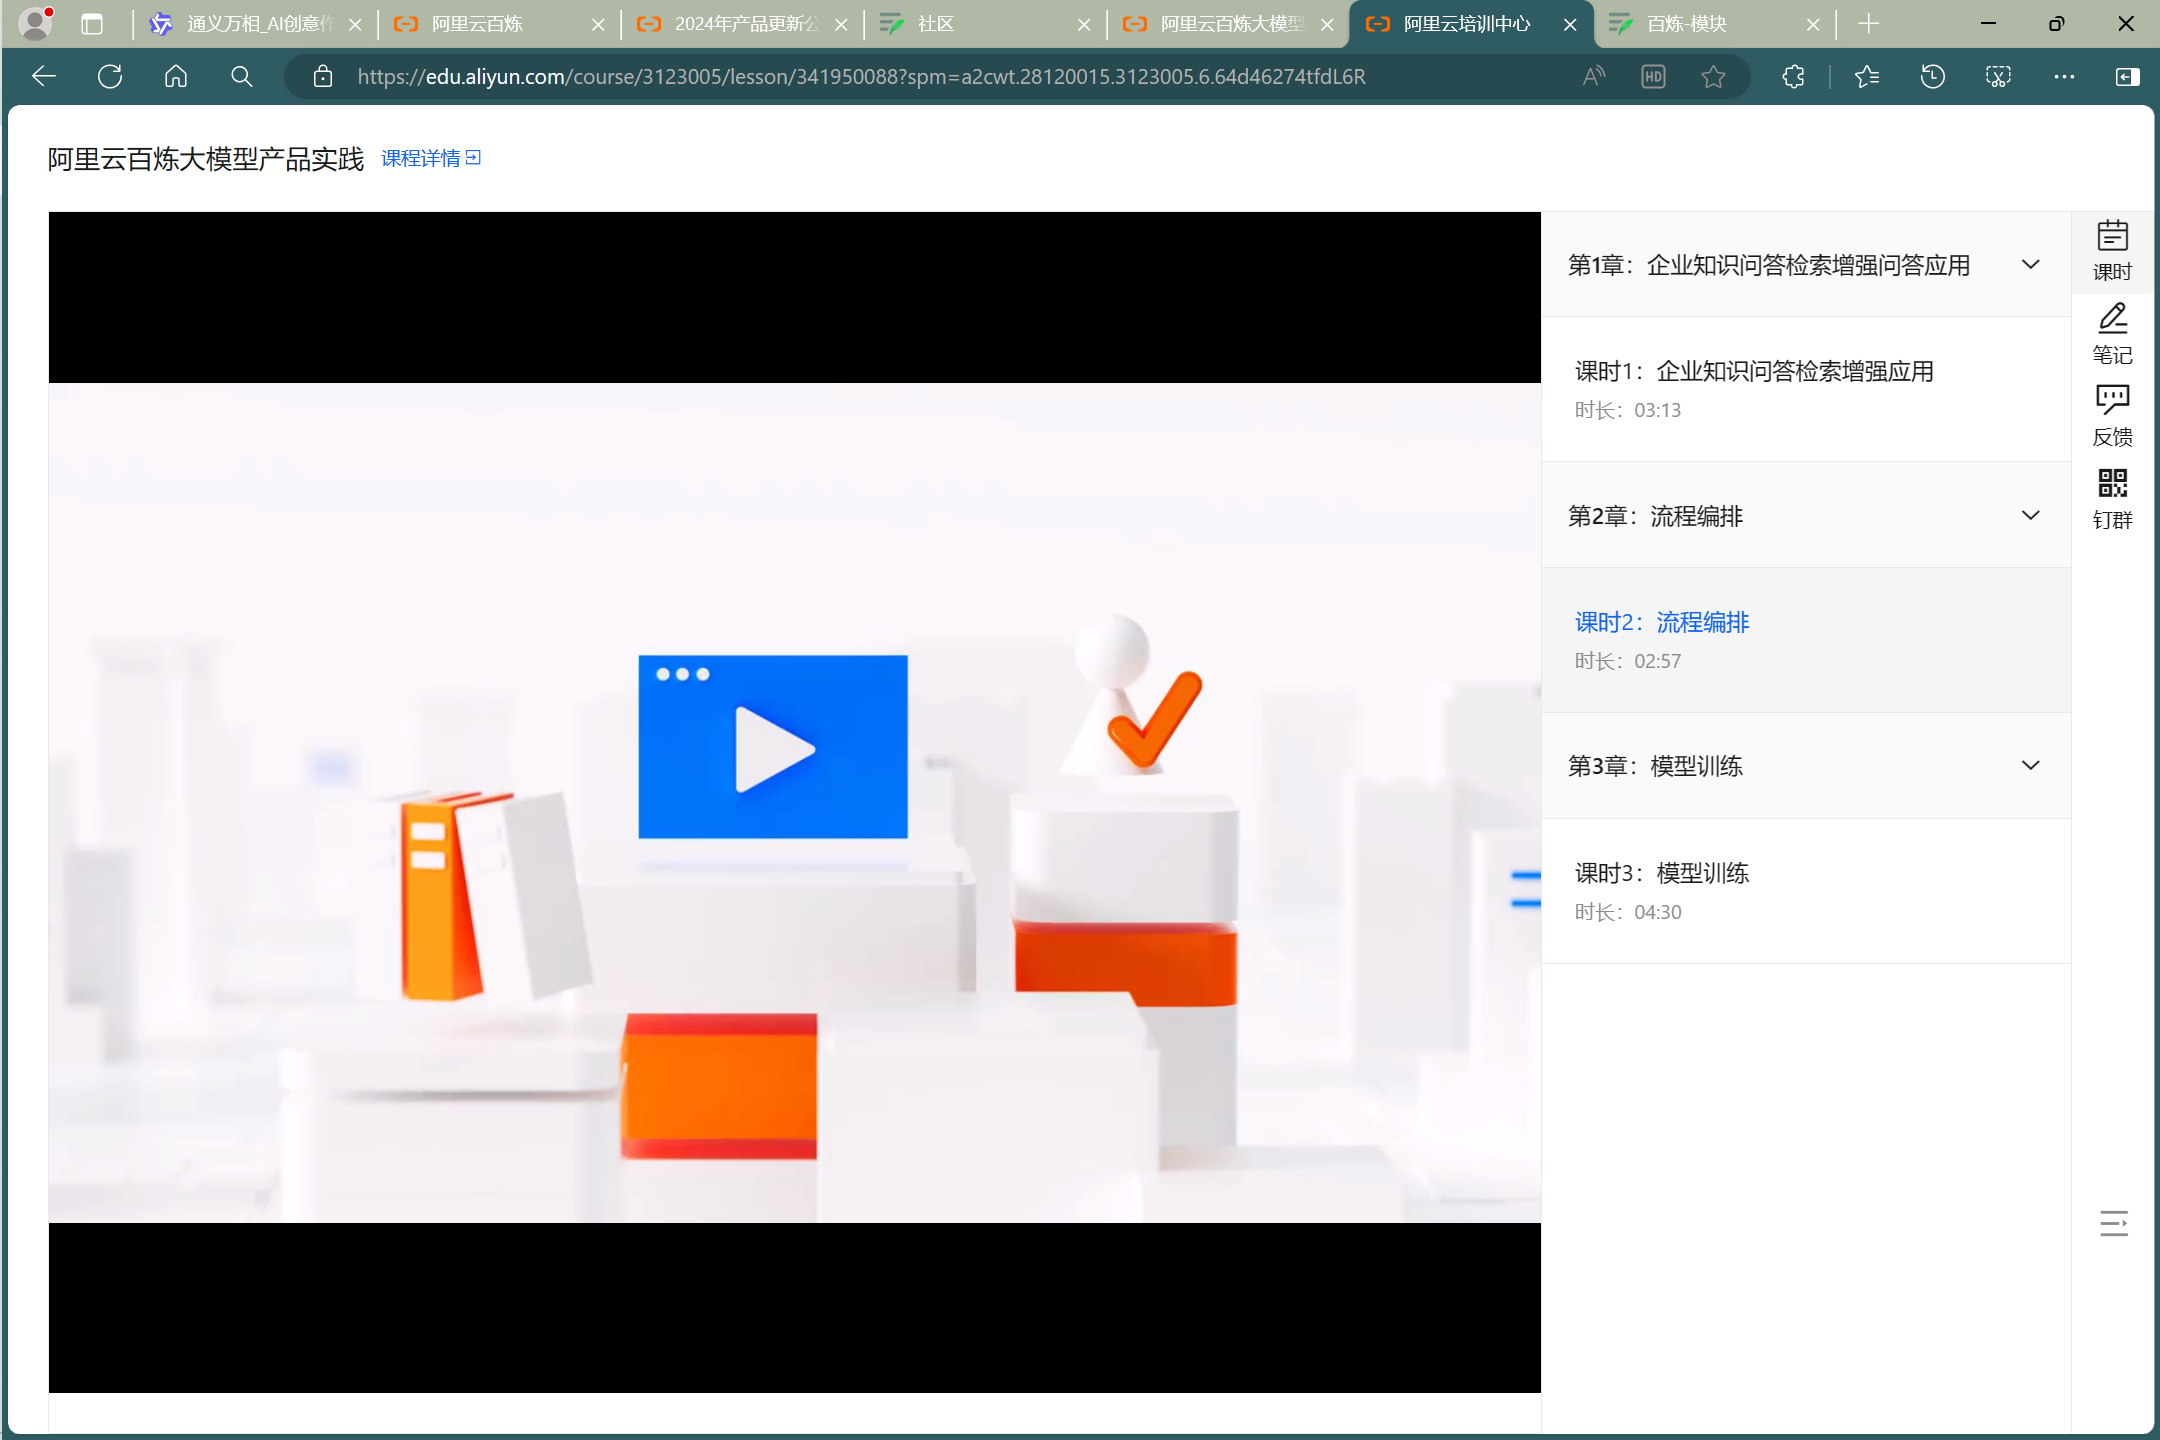This screenshot has width=2160, height=1440.
Task: Open the browser settings and more menu
Action: coord(2063,76)
